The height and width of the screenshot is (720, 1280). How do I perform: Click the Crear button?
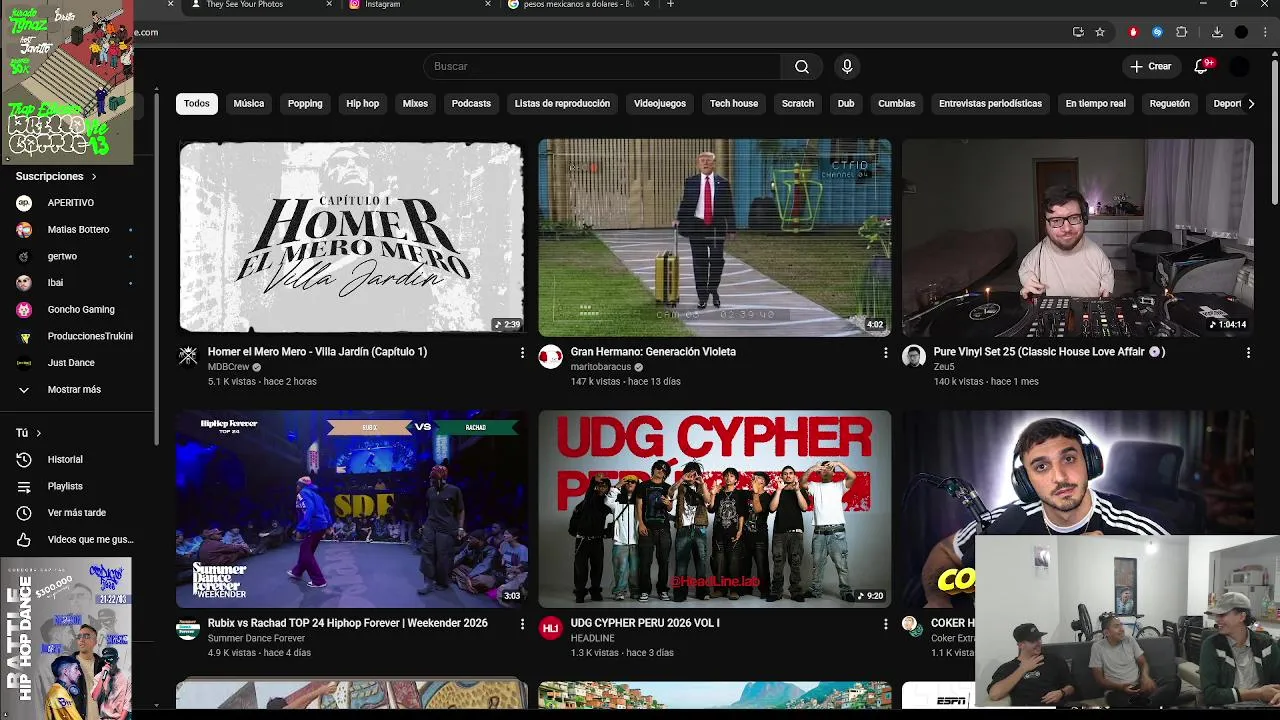tap(1150, 66)
